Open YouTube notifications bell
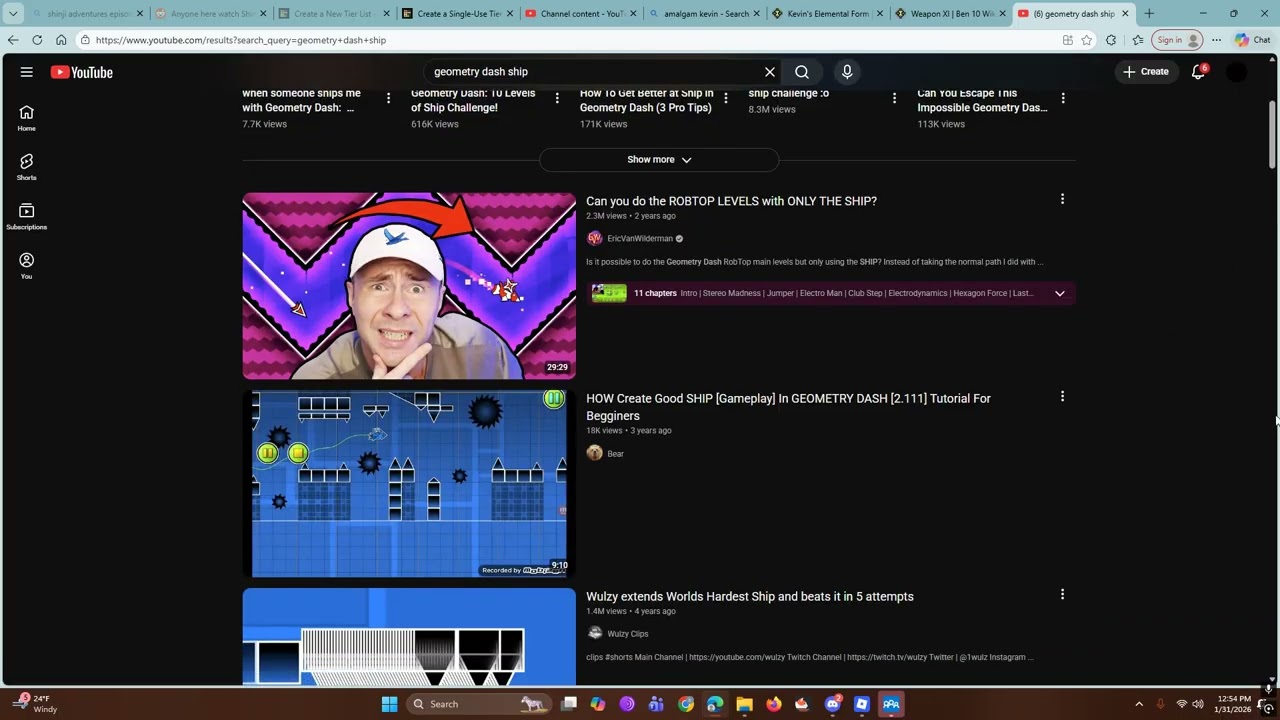The height and width of the screenshot is (720, 1280). (1198, 72)
